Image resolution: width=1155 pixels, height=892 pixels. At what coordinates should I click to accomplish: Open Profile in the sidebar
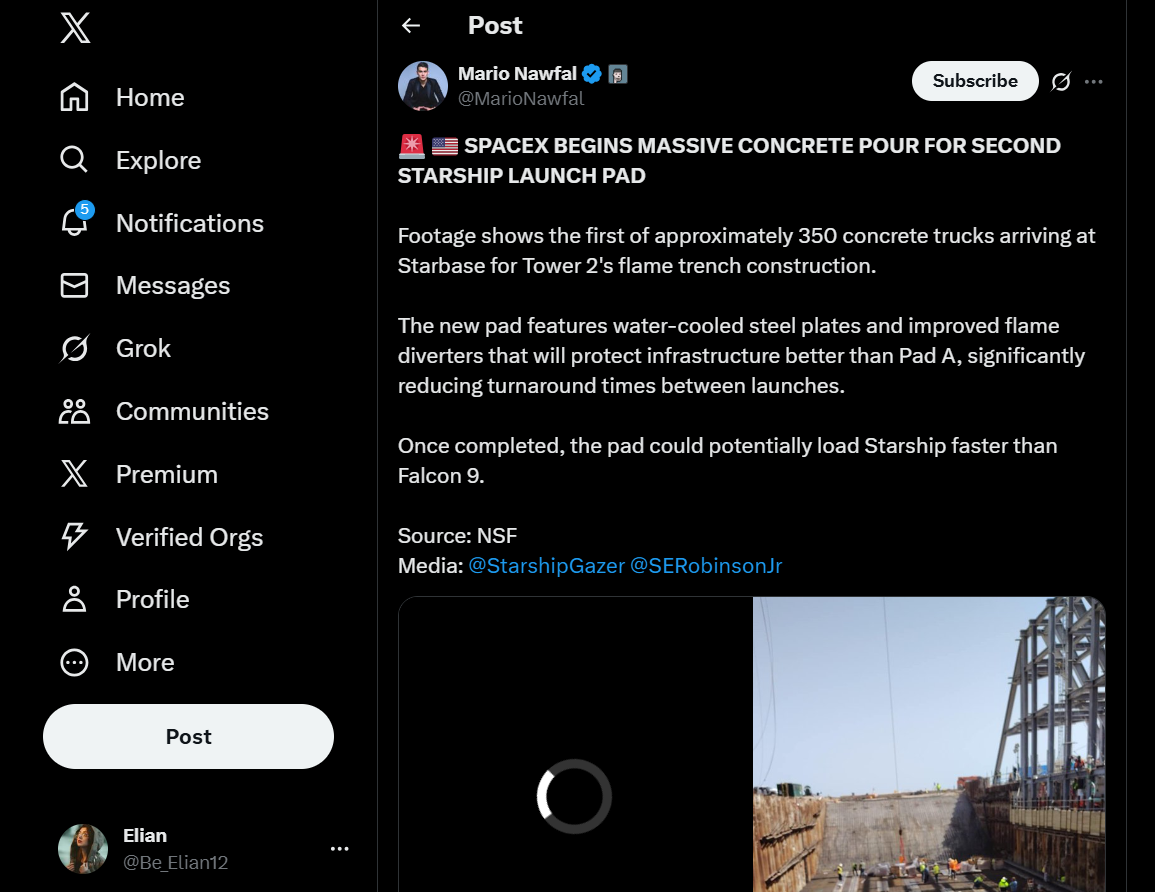[152, 600]
